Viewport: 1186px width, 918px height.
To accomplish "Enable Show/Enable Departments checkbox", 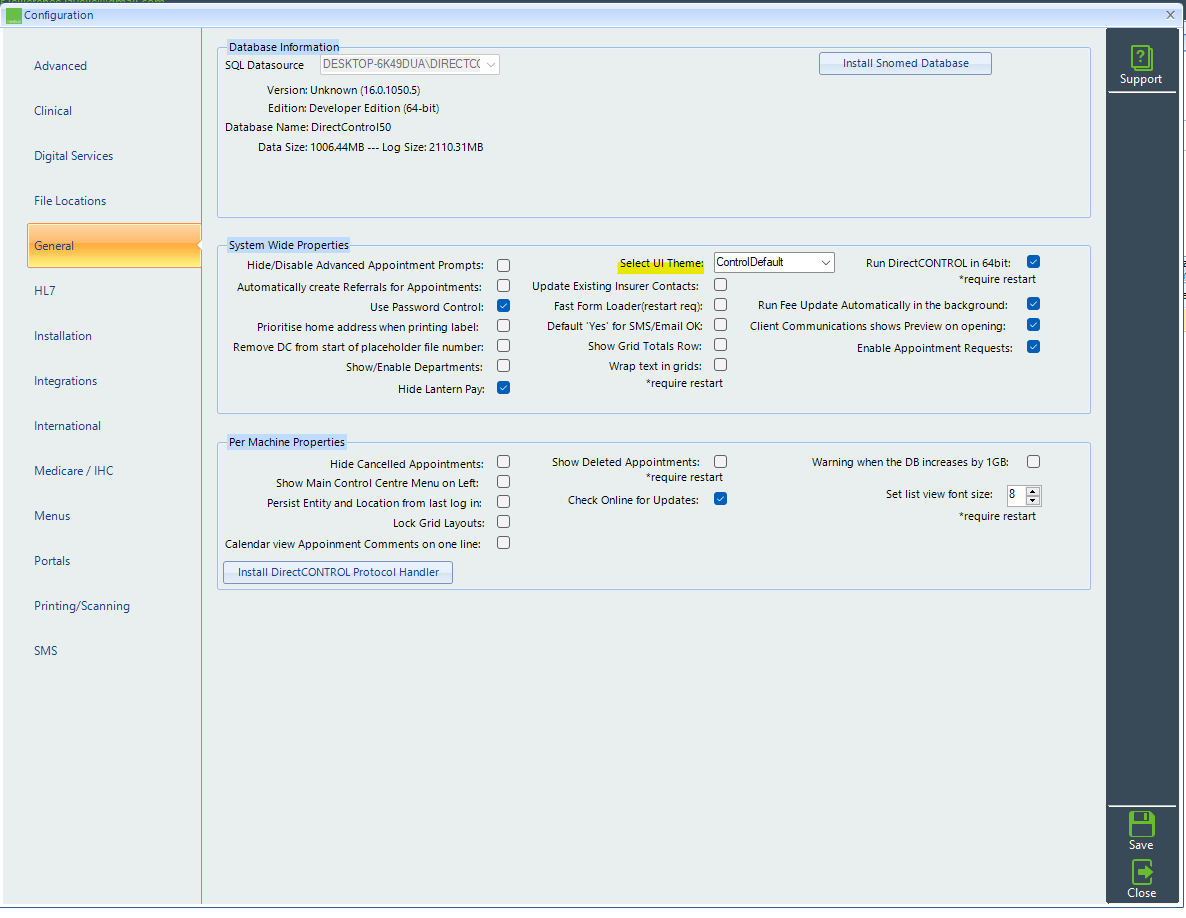I will tap(503, 366).
